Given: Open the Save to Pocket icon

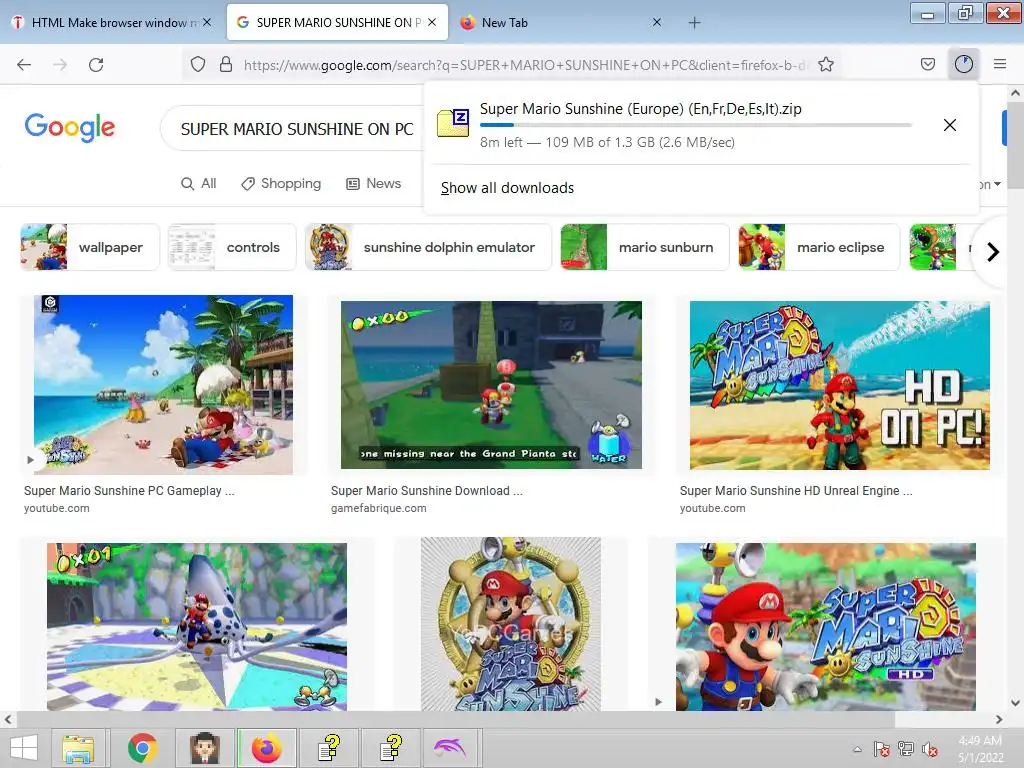Looking at the screenshot, I should (927, 64).
